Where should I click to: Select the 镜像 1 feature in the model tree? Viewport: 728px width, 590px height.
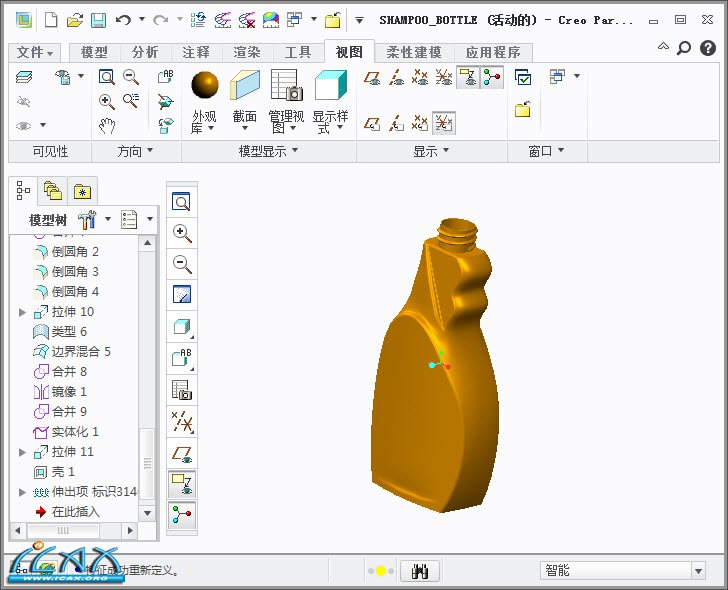click(x=68, y=392)
